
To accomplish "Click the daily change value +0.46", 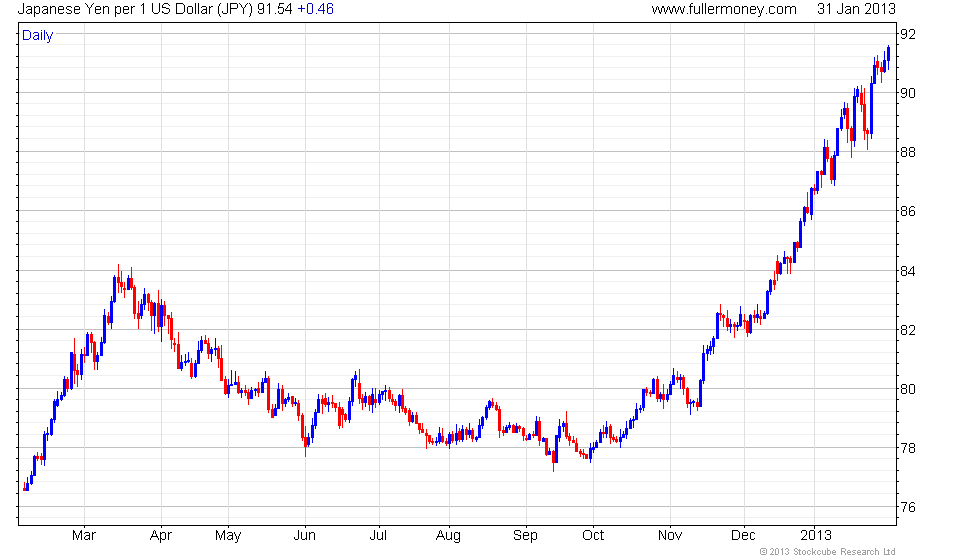I will click(x=316, y=9).
